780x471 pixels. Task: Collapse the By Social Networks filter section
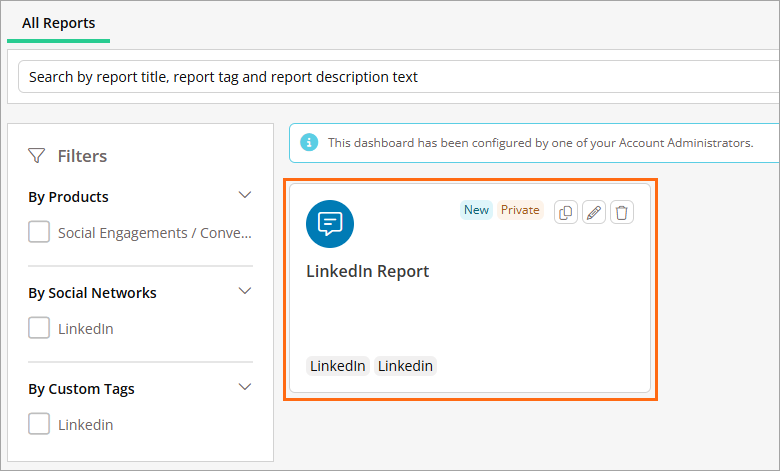click(245, 290)
